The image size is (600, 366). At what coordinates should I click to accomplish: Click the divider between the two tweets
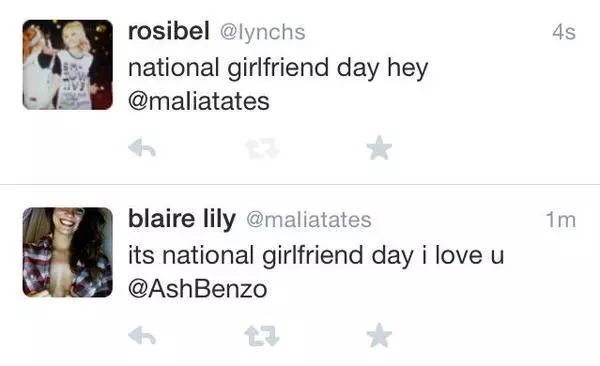pyautogui.click(x=300, y=185)
